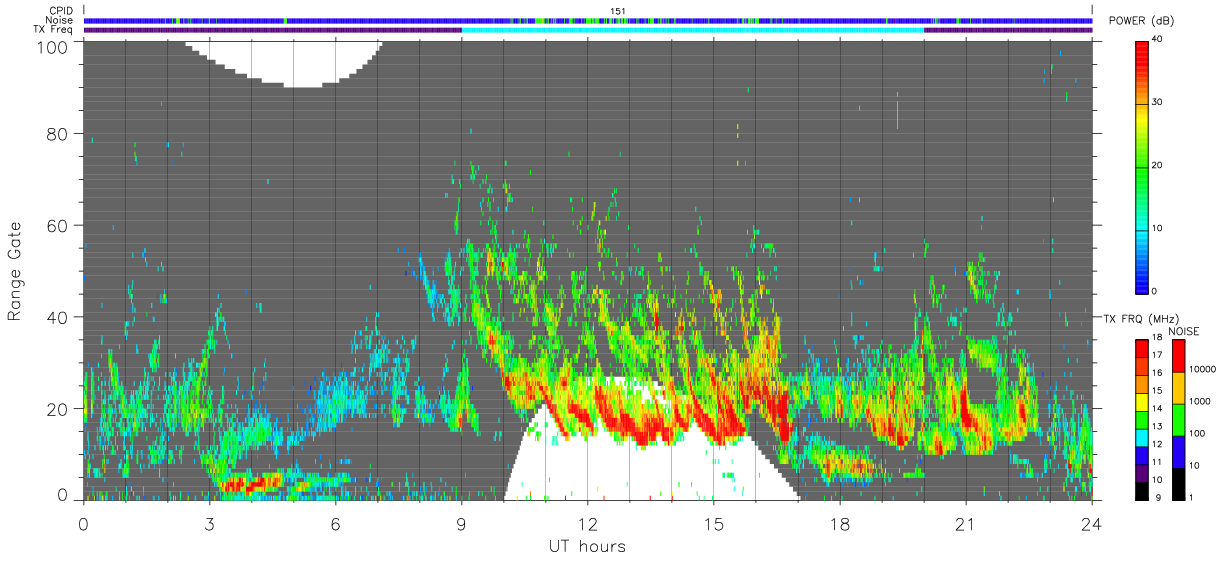The height and width of the screenshot is (567, 1228).
Task: Click the 3 tick on UT hours axis
Action: 209,524
